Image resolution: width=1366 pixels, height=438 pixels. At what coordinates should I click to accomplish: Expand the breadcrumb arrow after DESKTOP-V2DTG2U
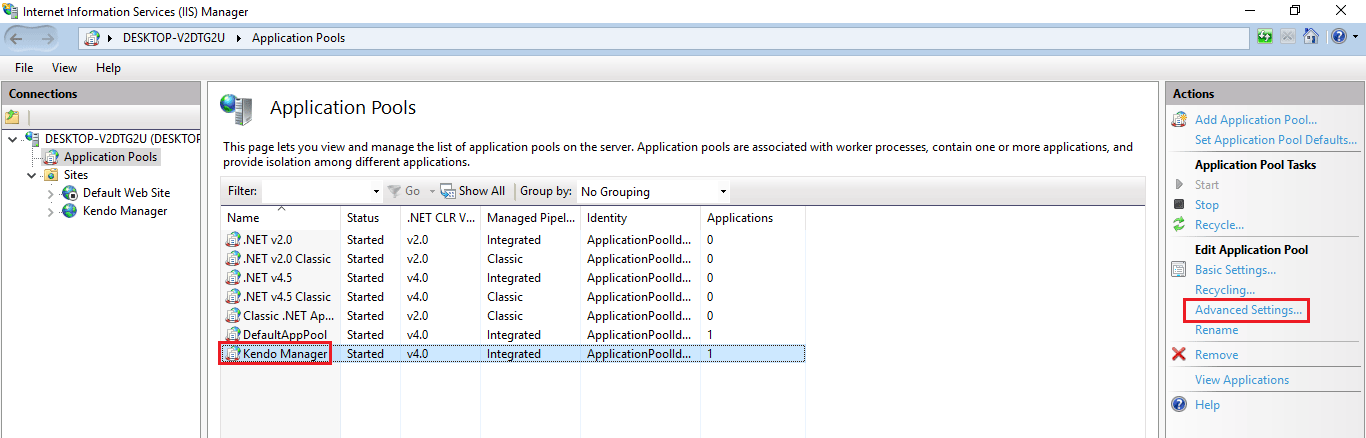240,38
